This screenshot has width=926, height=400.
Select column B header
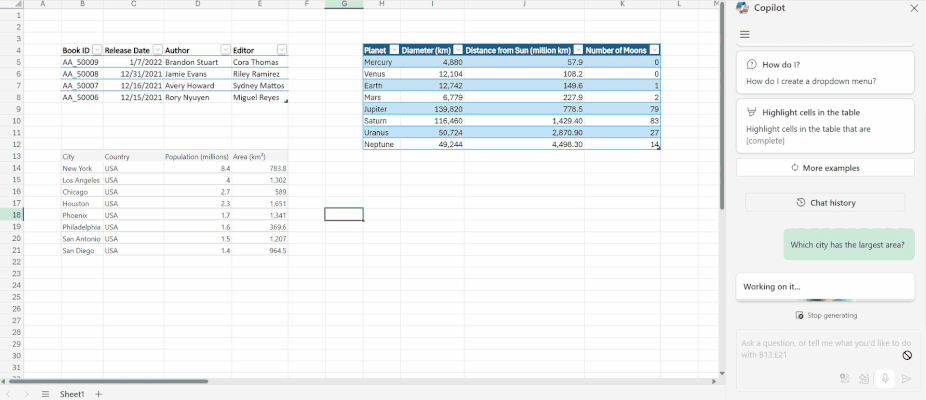click(x=82, y=4)
